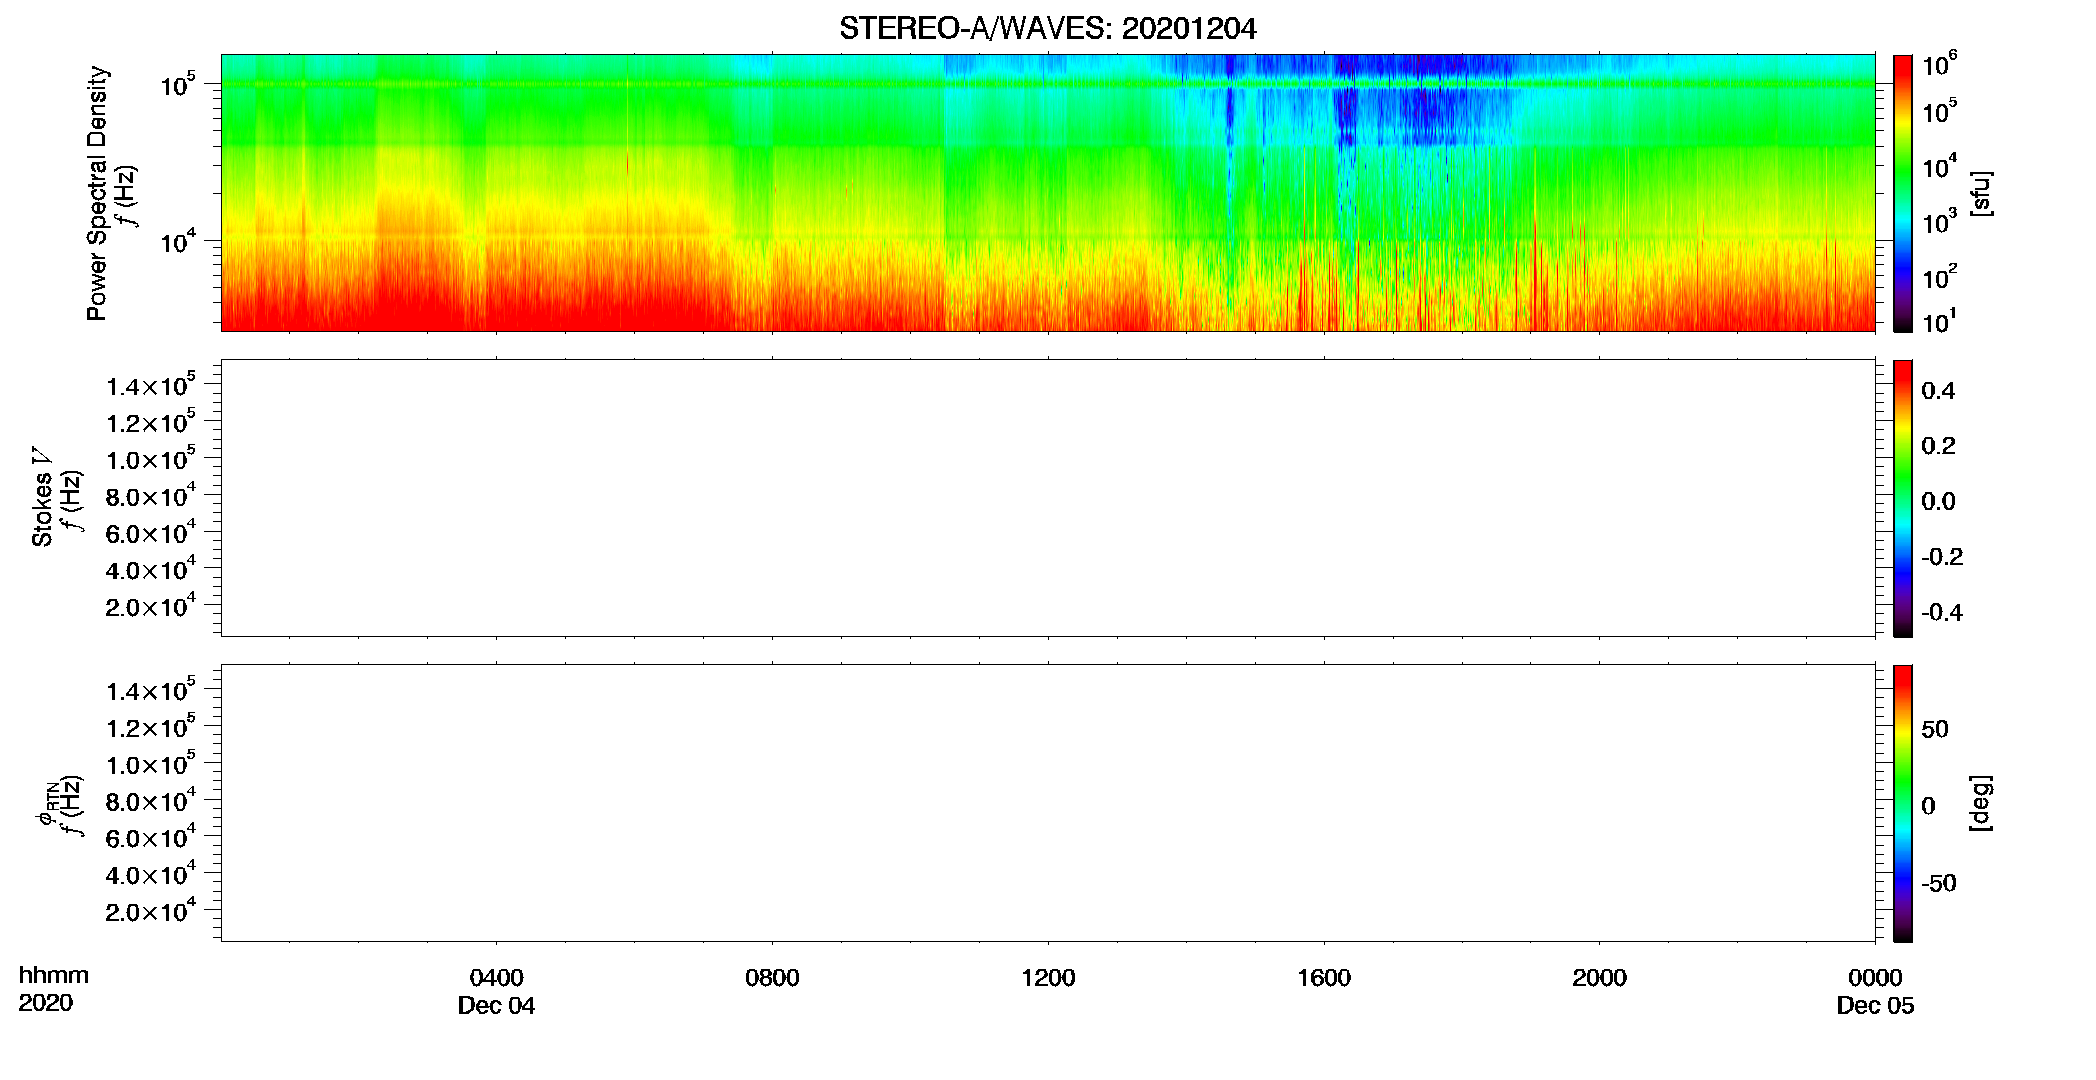Viewport: 2096px width, 1080px height.
Task: Click the '0800' time axis tick label
Action: (x=772, y=978)
